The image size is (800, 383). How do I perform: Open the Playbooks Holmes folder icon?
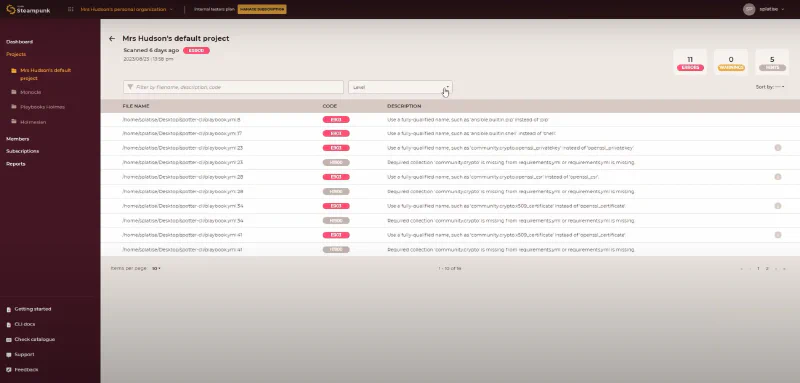point(14,107)
